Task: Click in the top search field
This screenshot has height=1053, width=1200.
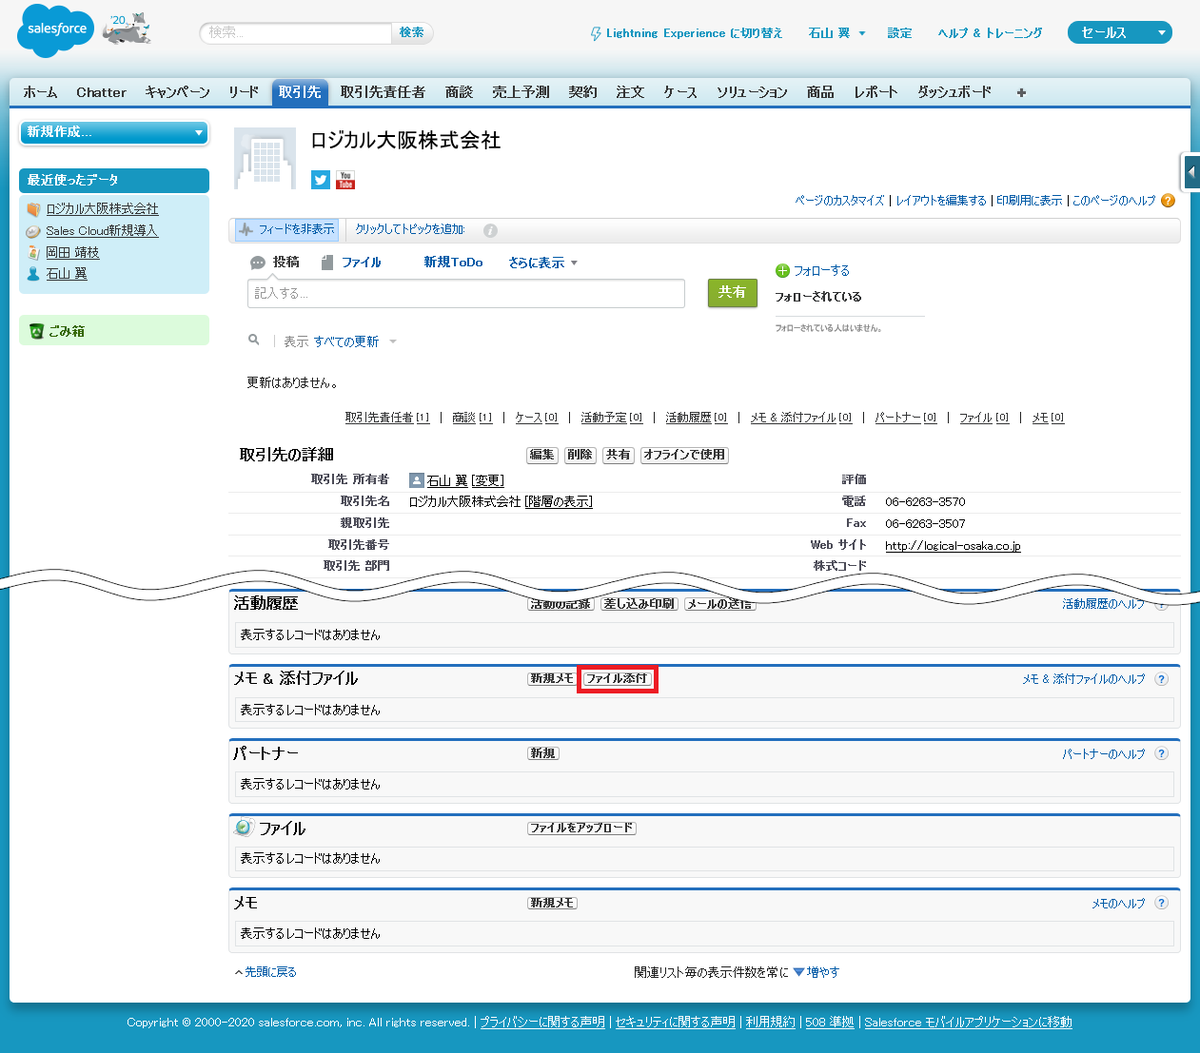Action: pos(295,33)
